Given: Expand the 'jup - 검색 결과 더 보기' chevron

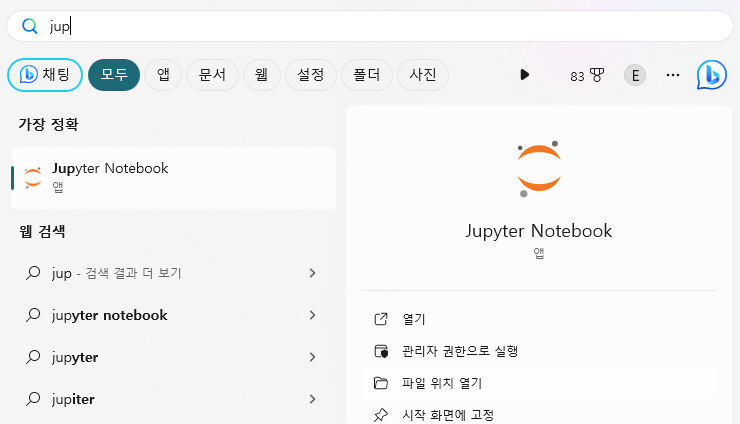Looking at the screenshot, I should coord(312,273).
